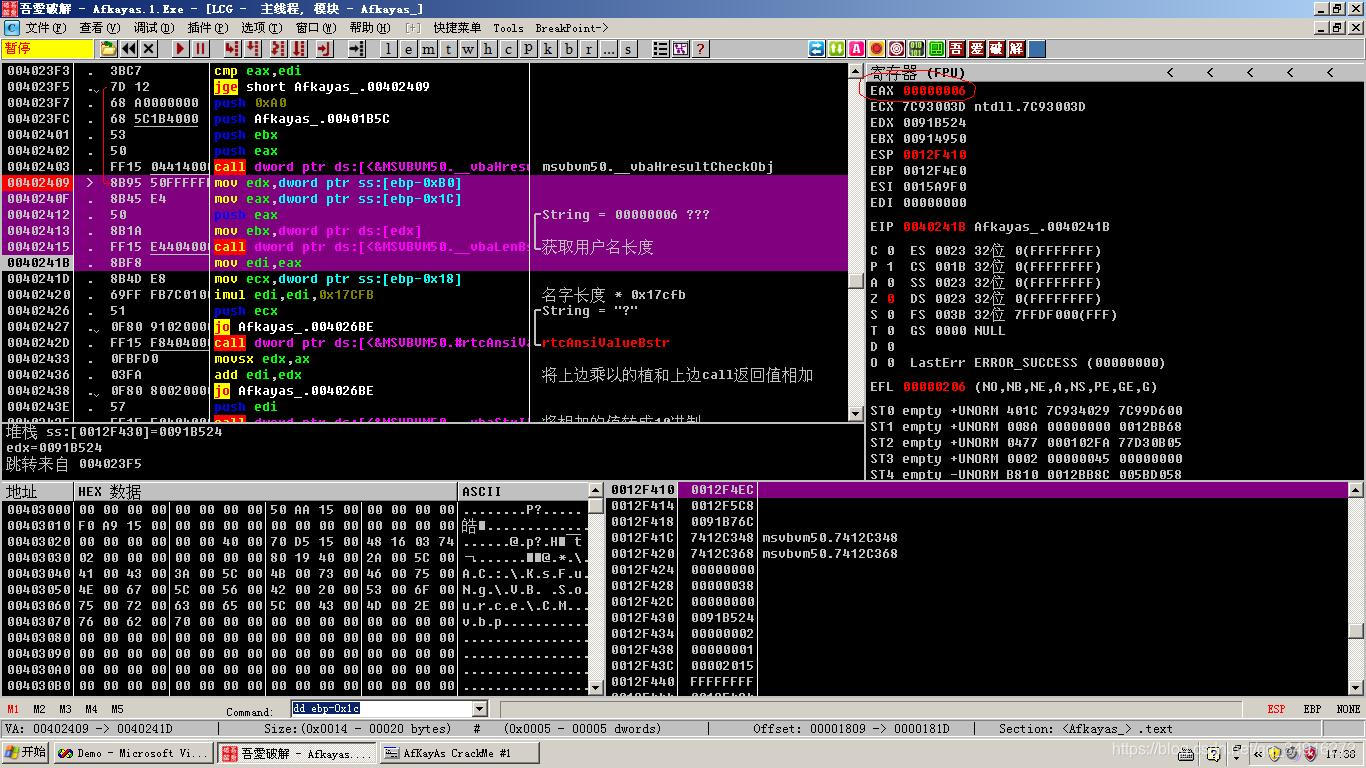Click the green binary 010 plugin icon
1366x768 pixels.
pyautogui.click(x=917, y=48)
